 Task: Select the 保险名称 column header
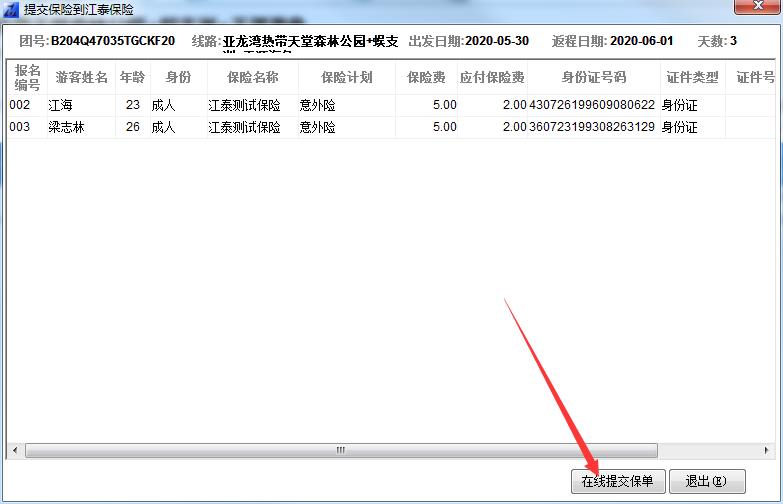[251, 77]
